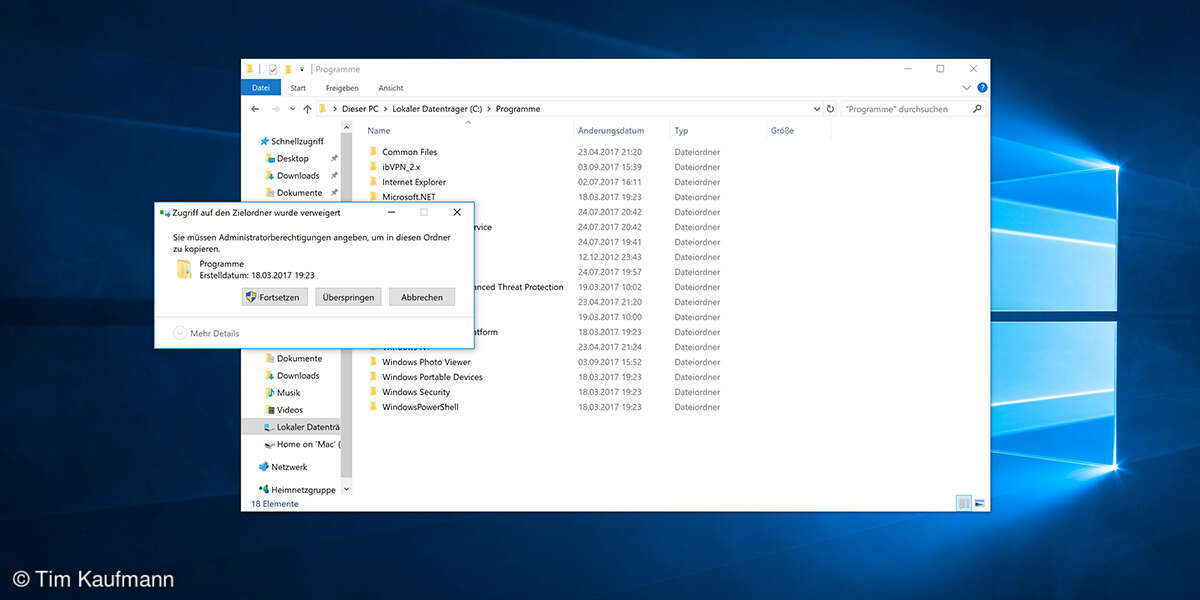The image size is (1200, 600).
Task: Cancel the copy with Abbrechen
Action: pos(422,297)
